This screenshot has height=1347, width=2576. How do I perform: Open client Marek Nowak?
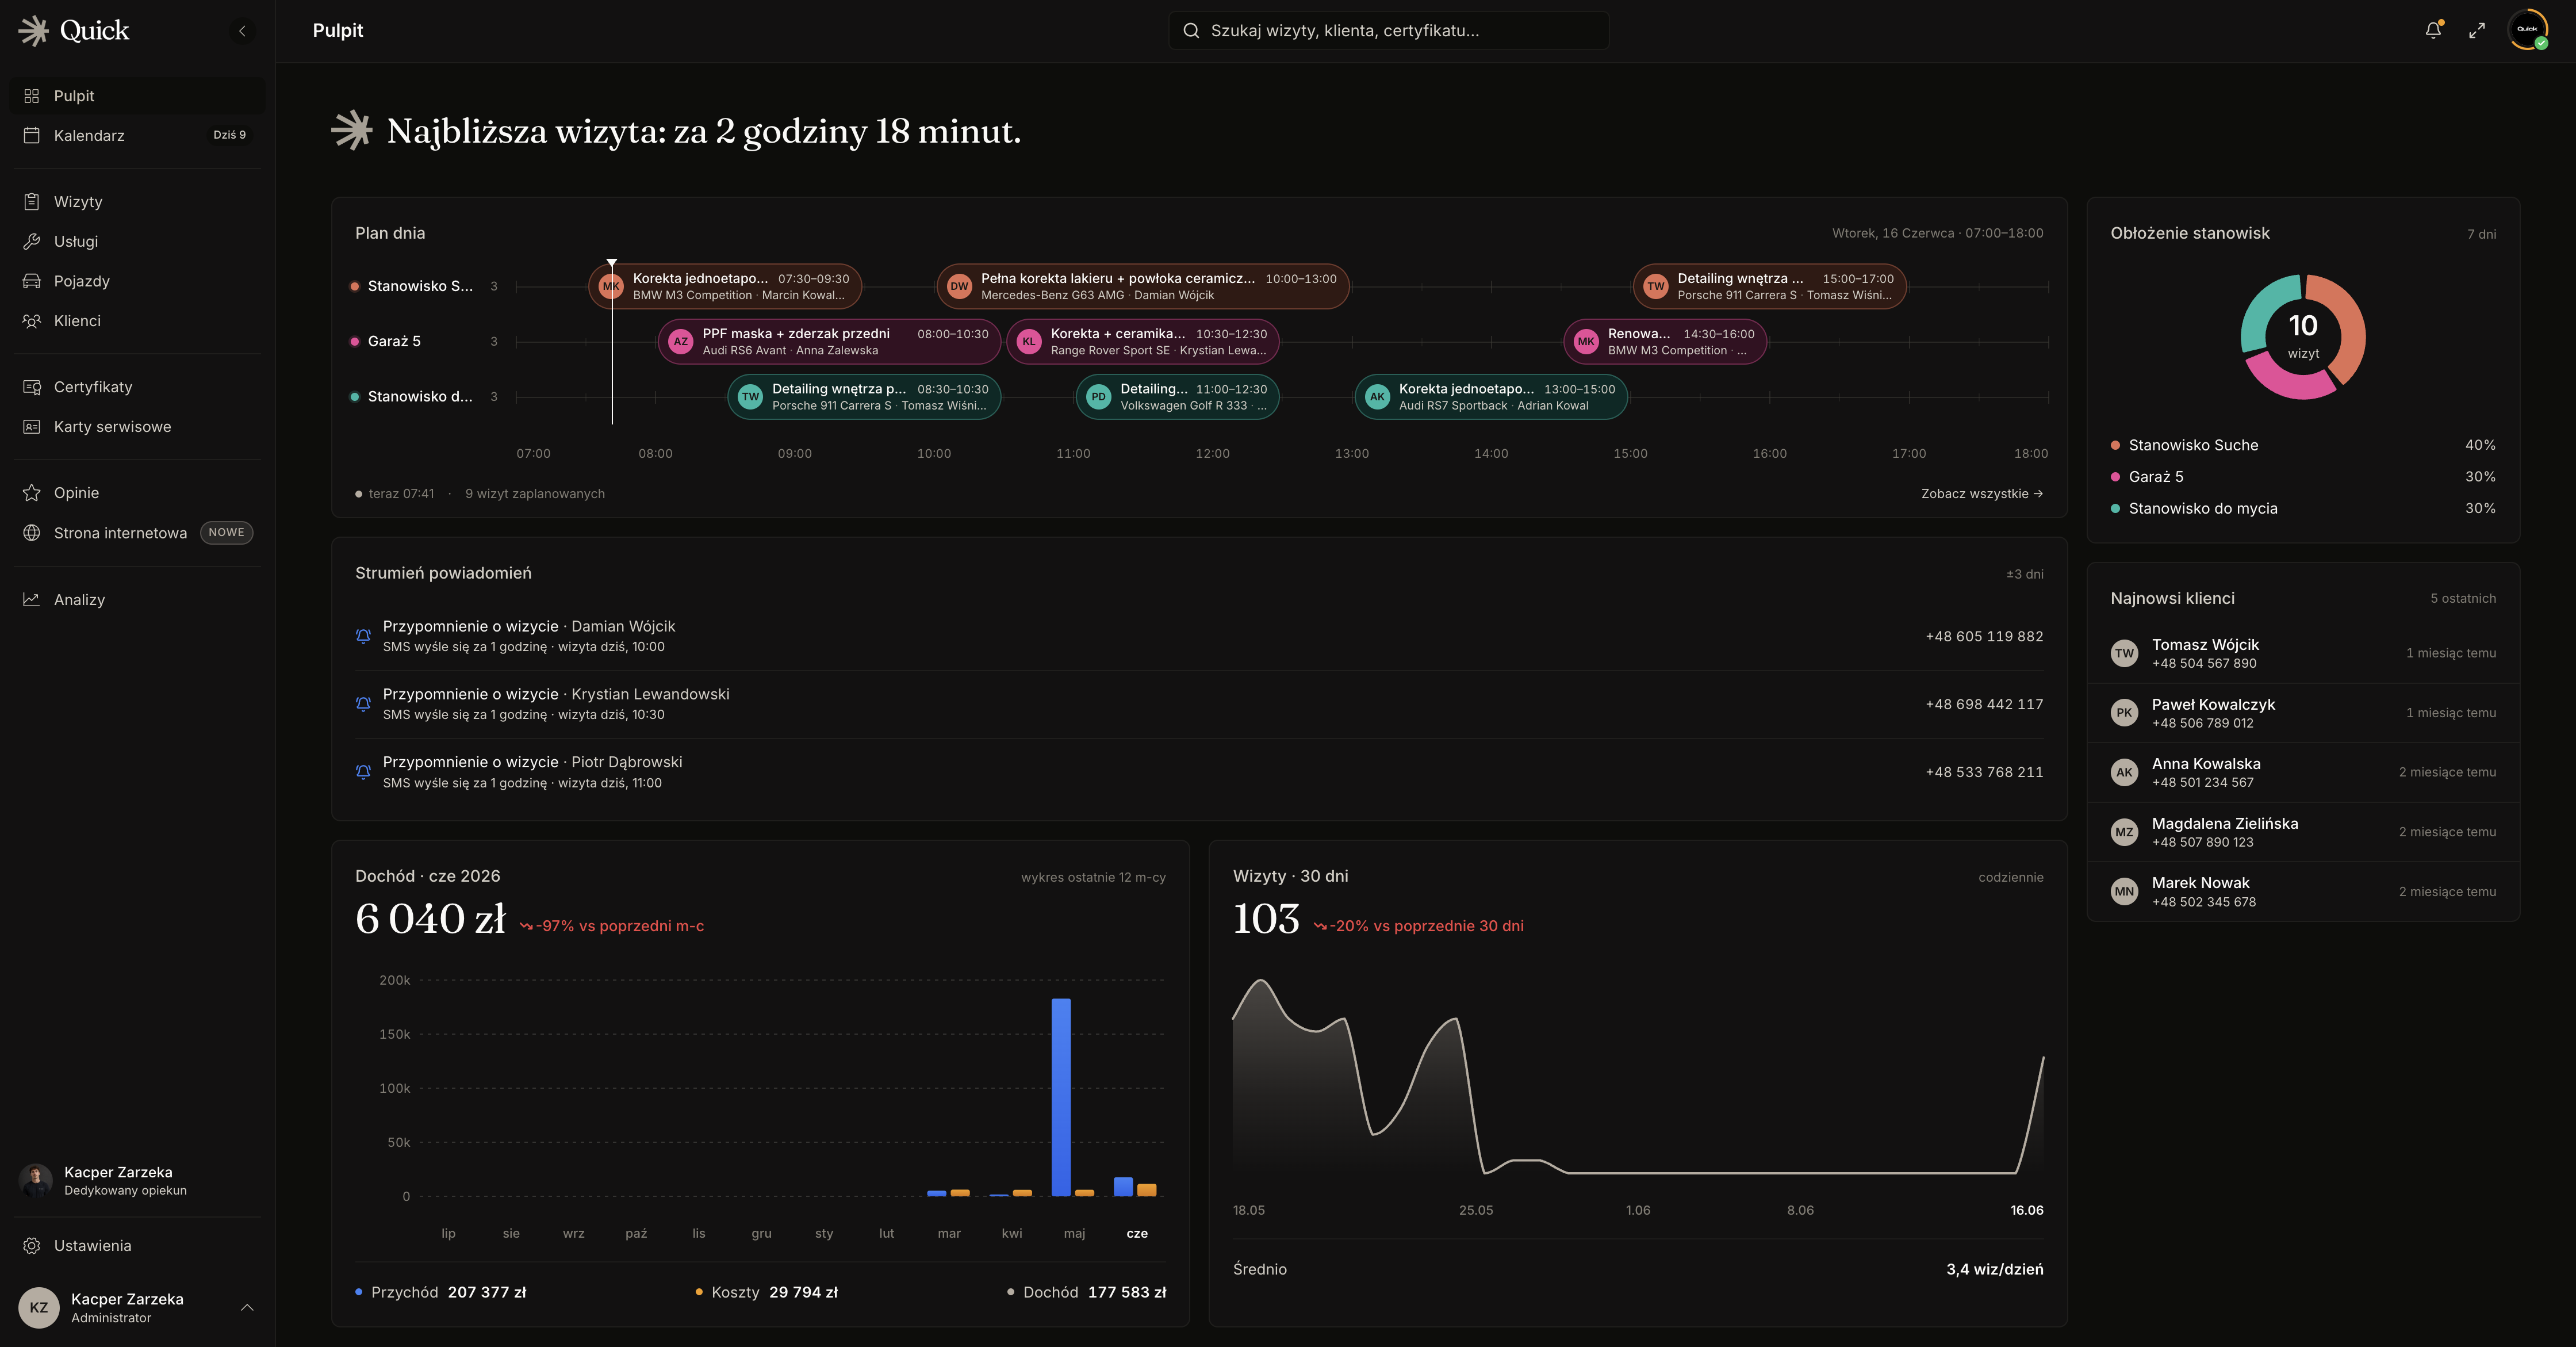point(2302,892)
